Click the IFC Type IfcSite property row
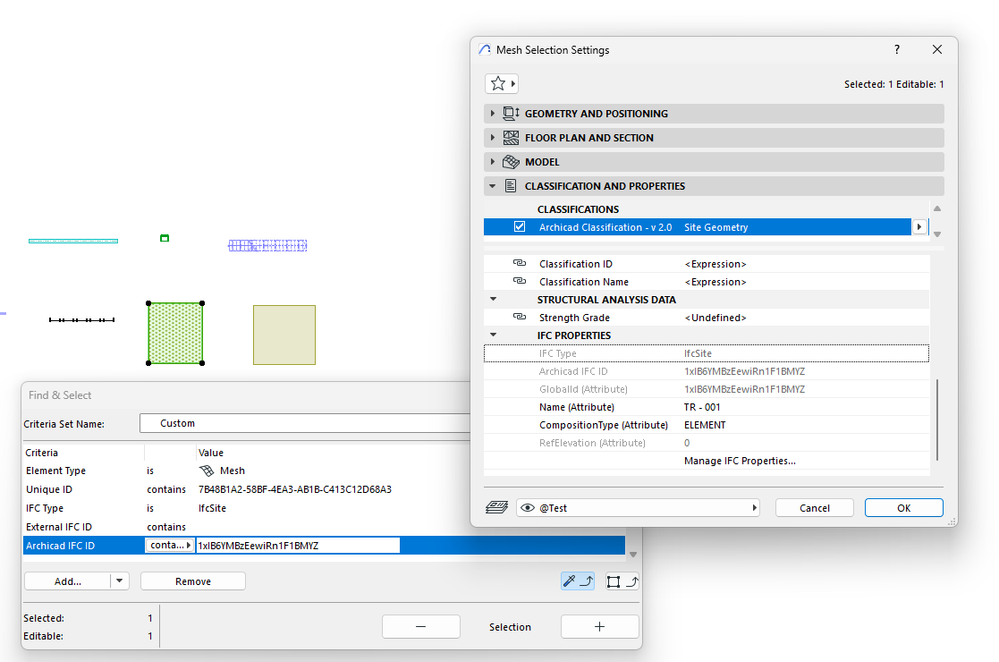The image size is (999, 662). (707, 353)
